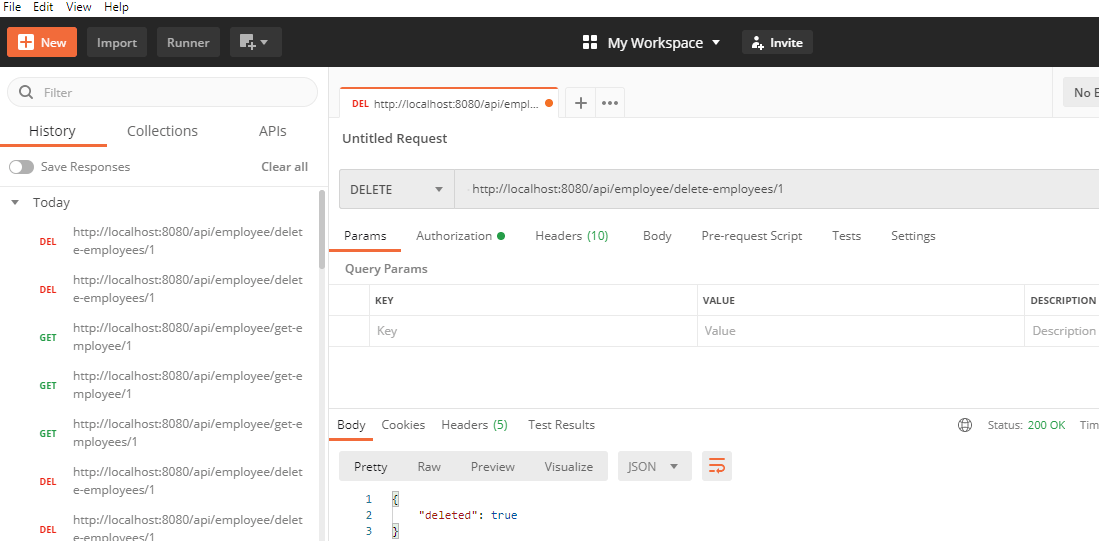Viewport: 1099px width, 541px height.
Task: Toggle the wrap lines icon
Action: pyautogui.click(x=717, y=466)
